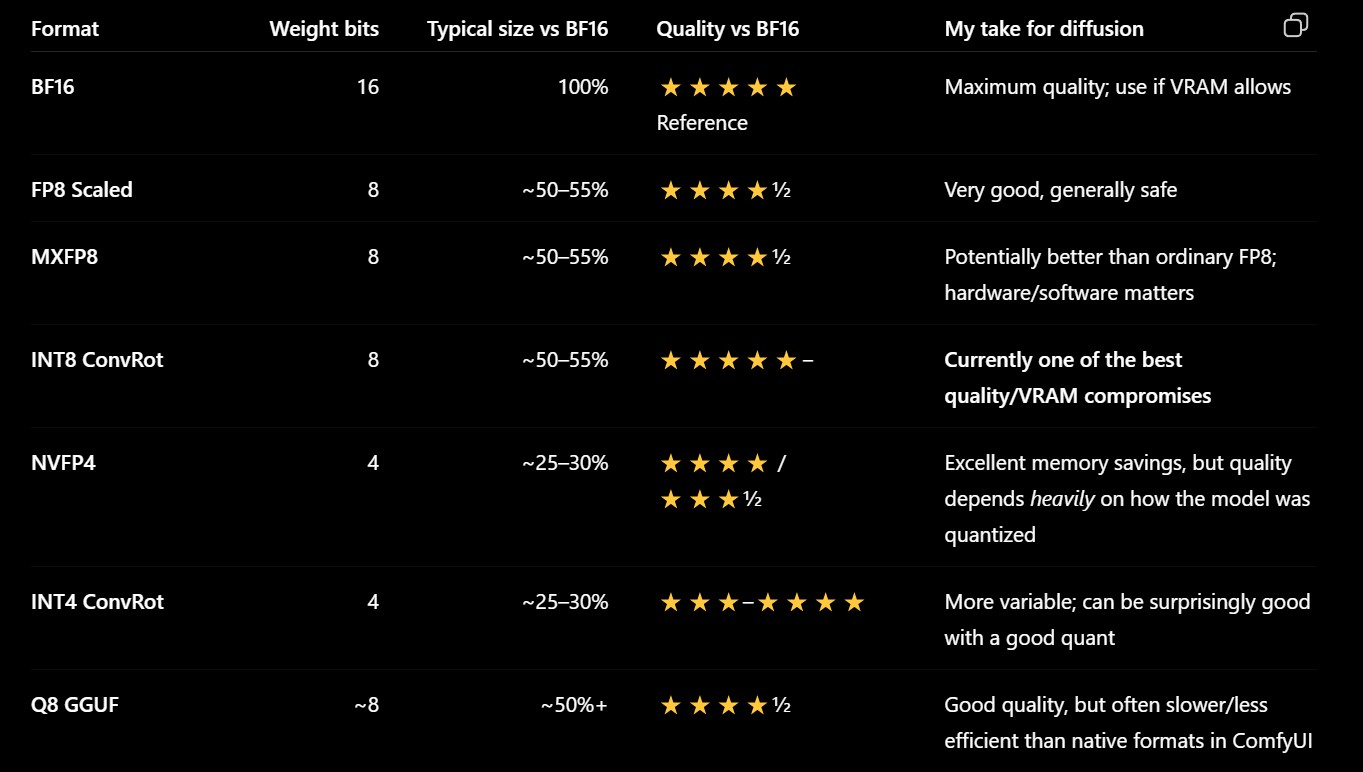Click the Reference label under BF16 stars
Image resolution: width=1363 pixels, height=772 pixels.
pos(702,123)
